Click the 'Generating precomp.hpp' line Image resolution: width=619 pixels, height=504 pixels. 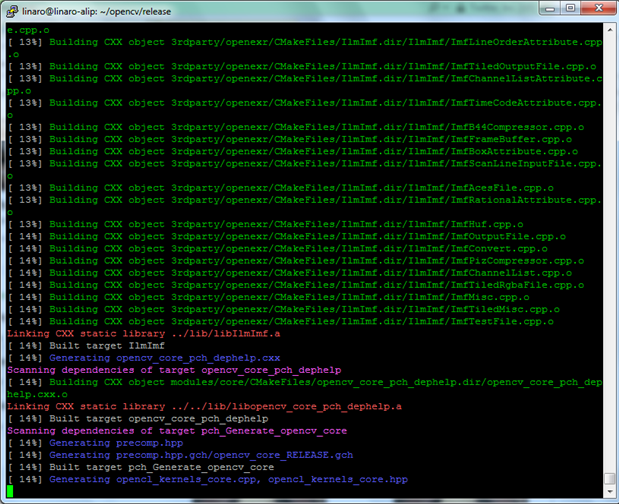tap(95, 443)
